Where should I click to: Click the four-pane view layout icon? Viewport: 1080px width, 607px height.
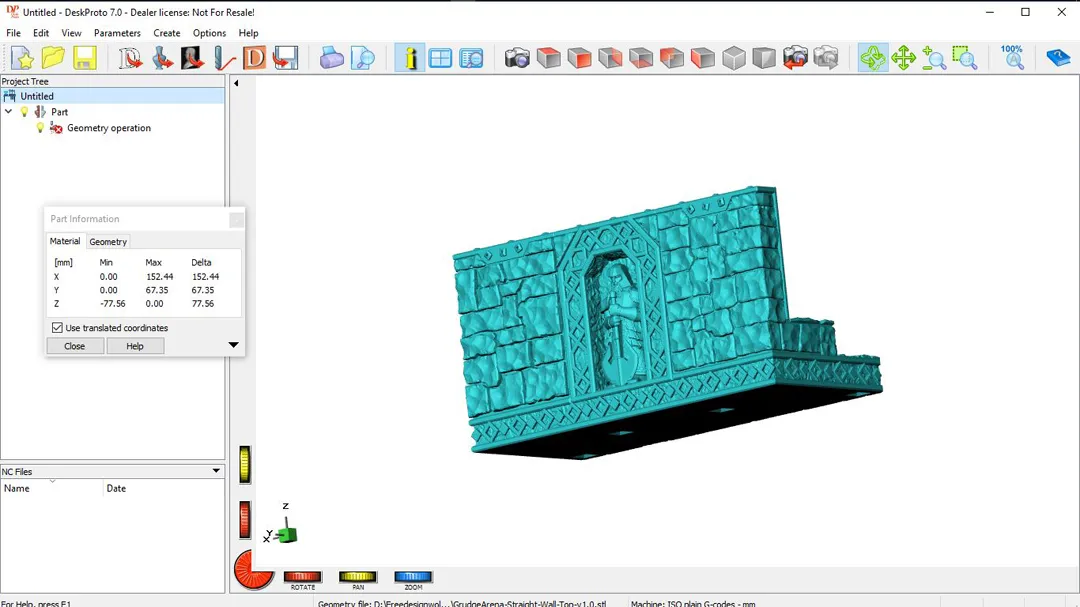pos(440,59)
